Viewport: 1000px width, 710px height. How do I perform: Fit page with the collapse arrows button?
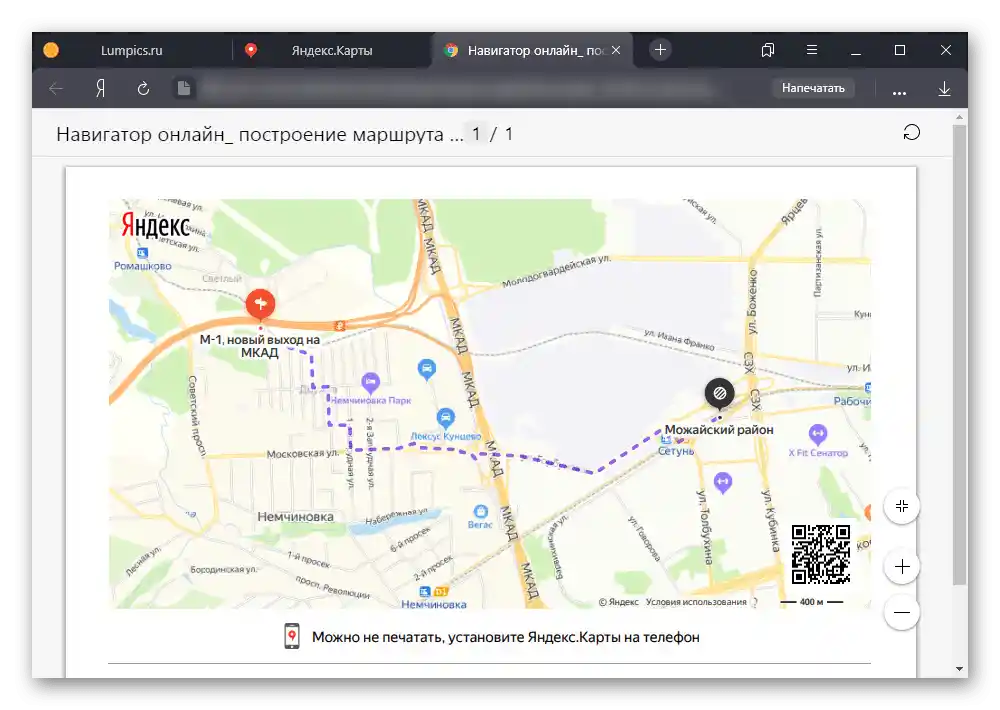tap(902, 507)
